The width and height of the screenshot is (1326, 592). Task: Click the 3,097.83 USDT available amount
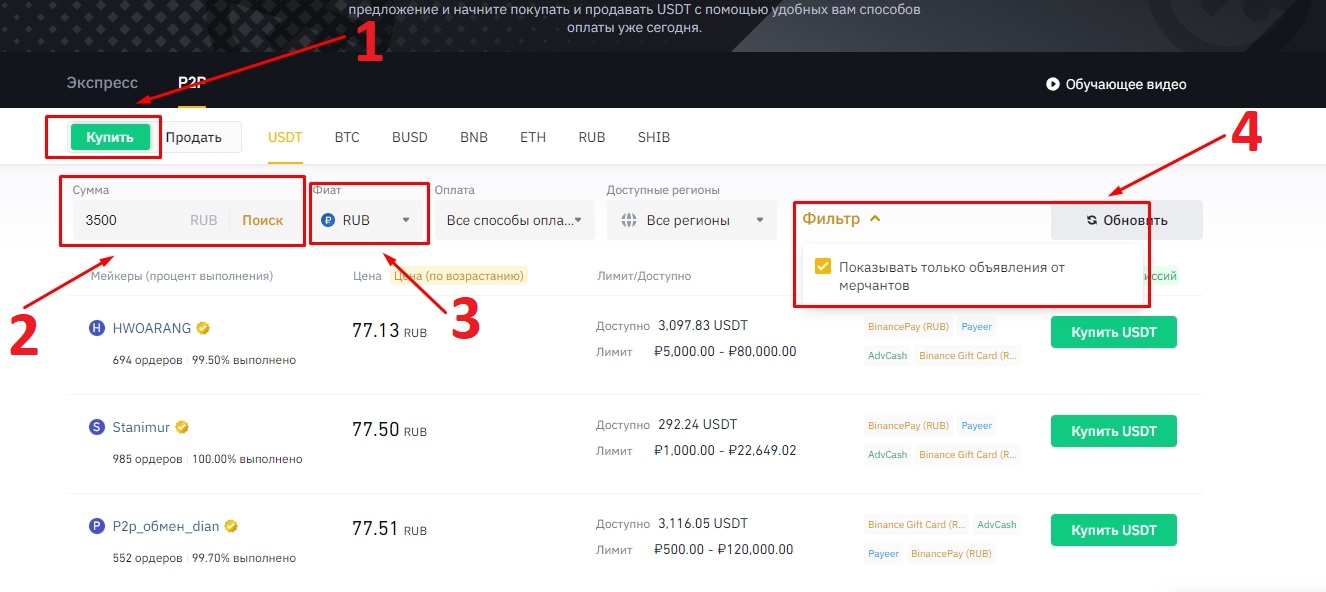coord(703,326)
